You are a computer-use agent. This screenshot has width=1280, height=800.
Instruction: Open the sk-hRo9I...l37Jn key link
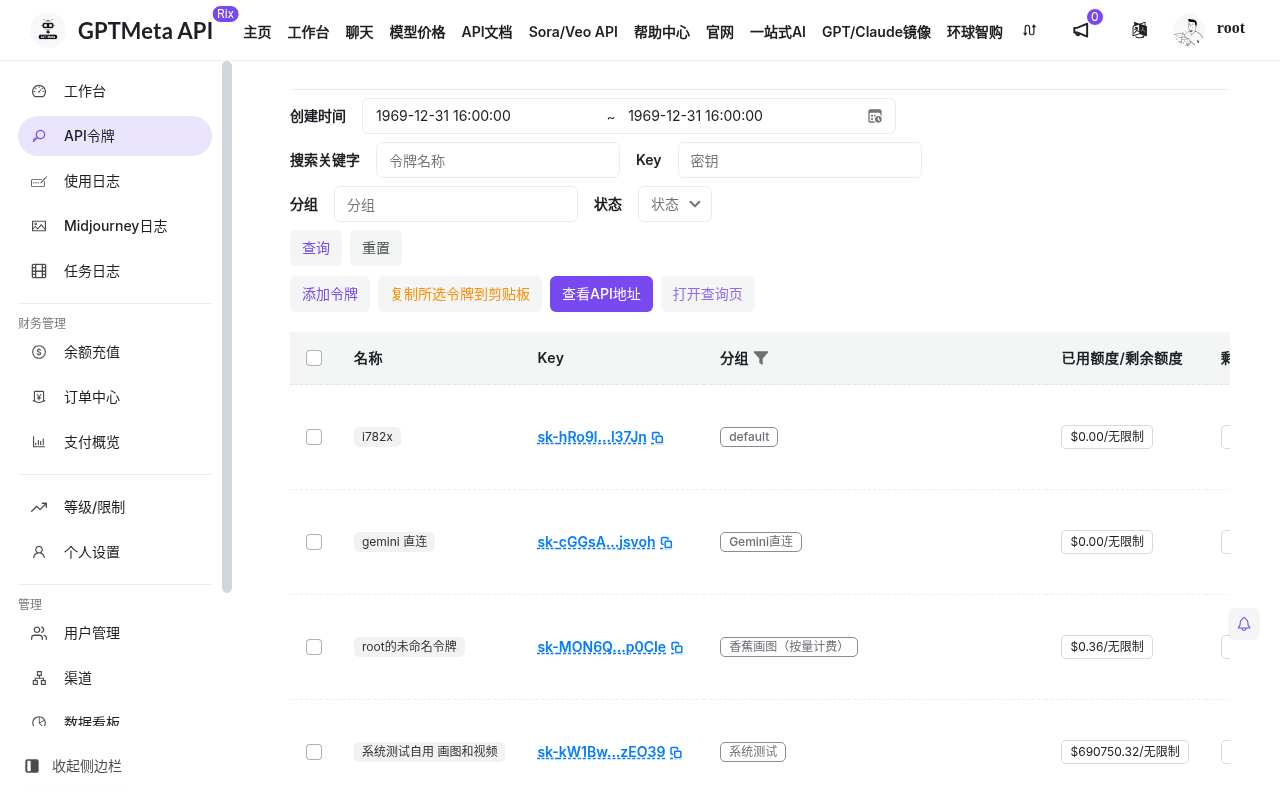[592, 437]
